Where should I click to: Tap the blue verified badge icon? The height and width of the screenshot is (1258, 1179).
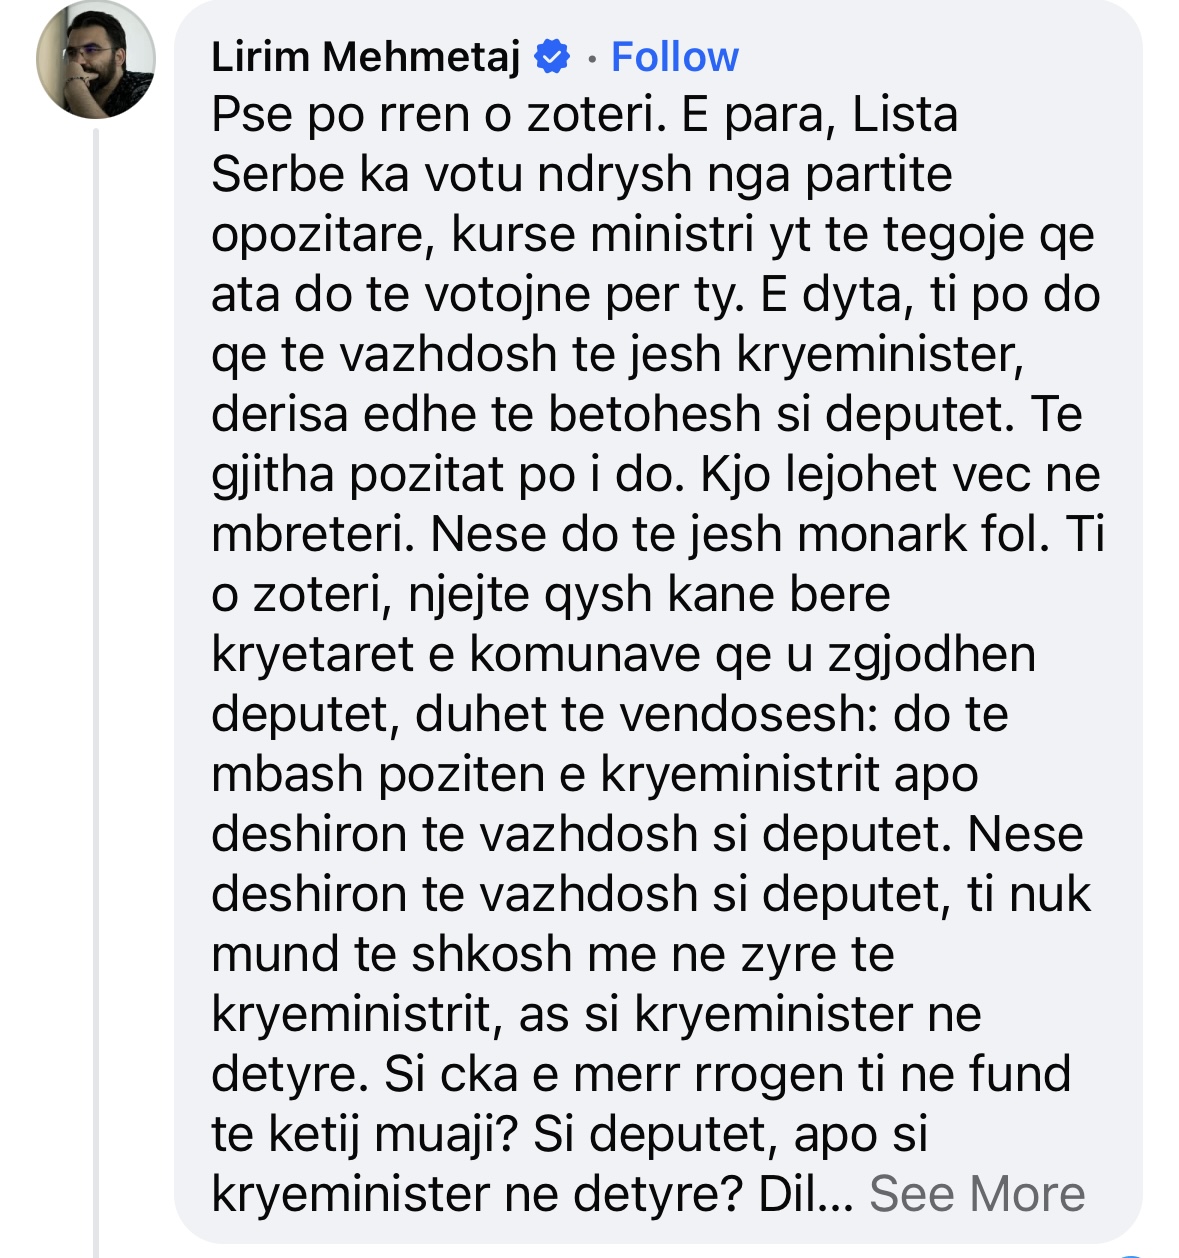pyautogui.click(x=551, y=56)
